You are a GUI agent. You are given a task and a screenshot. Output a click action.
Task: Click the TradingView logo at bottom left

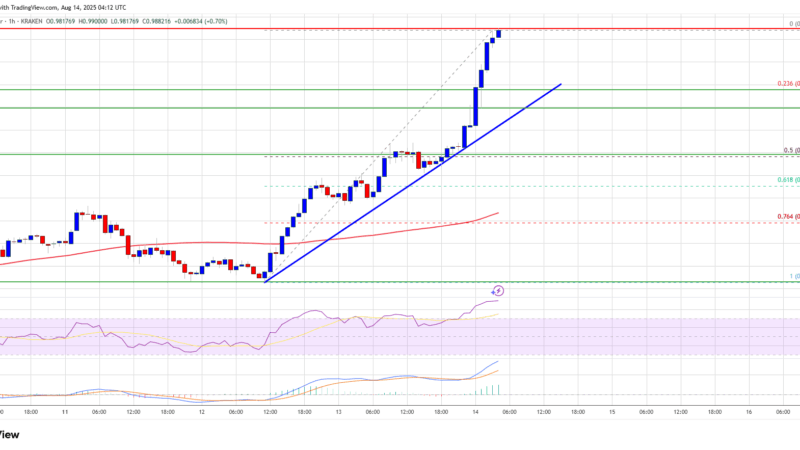(10, 434)
